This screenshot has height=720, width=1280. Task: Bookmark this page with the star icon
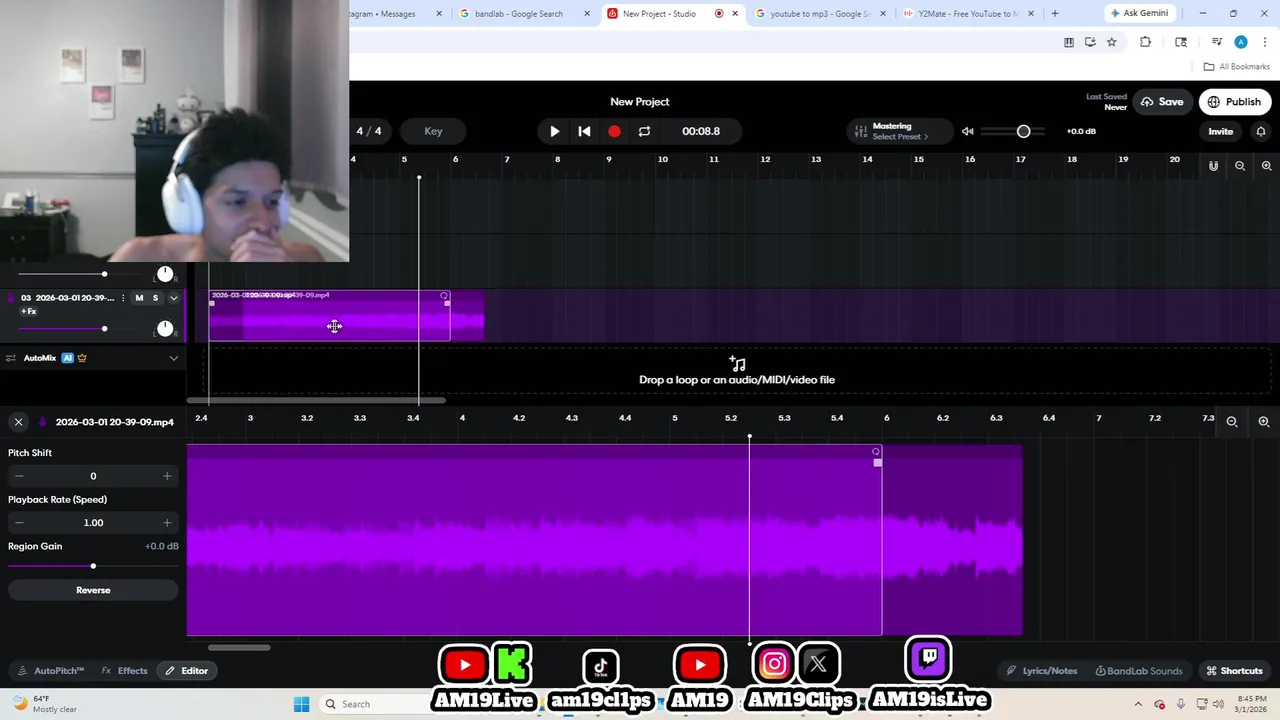[1111, 42]
